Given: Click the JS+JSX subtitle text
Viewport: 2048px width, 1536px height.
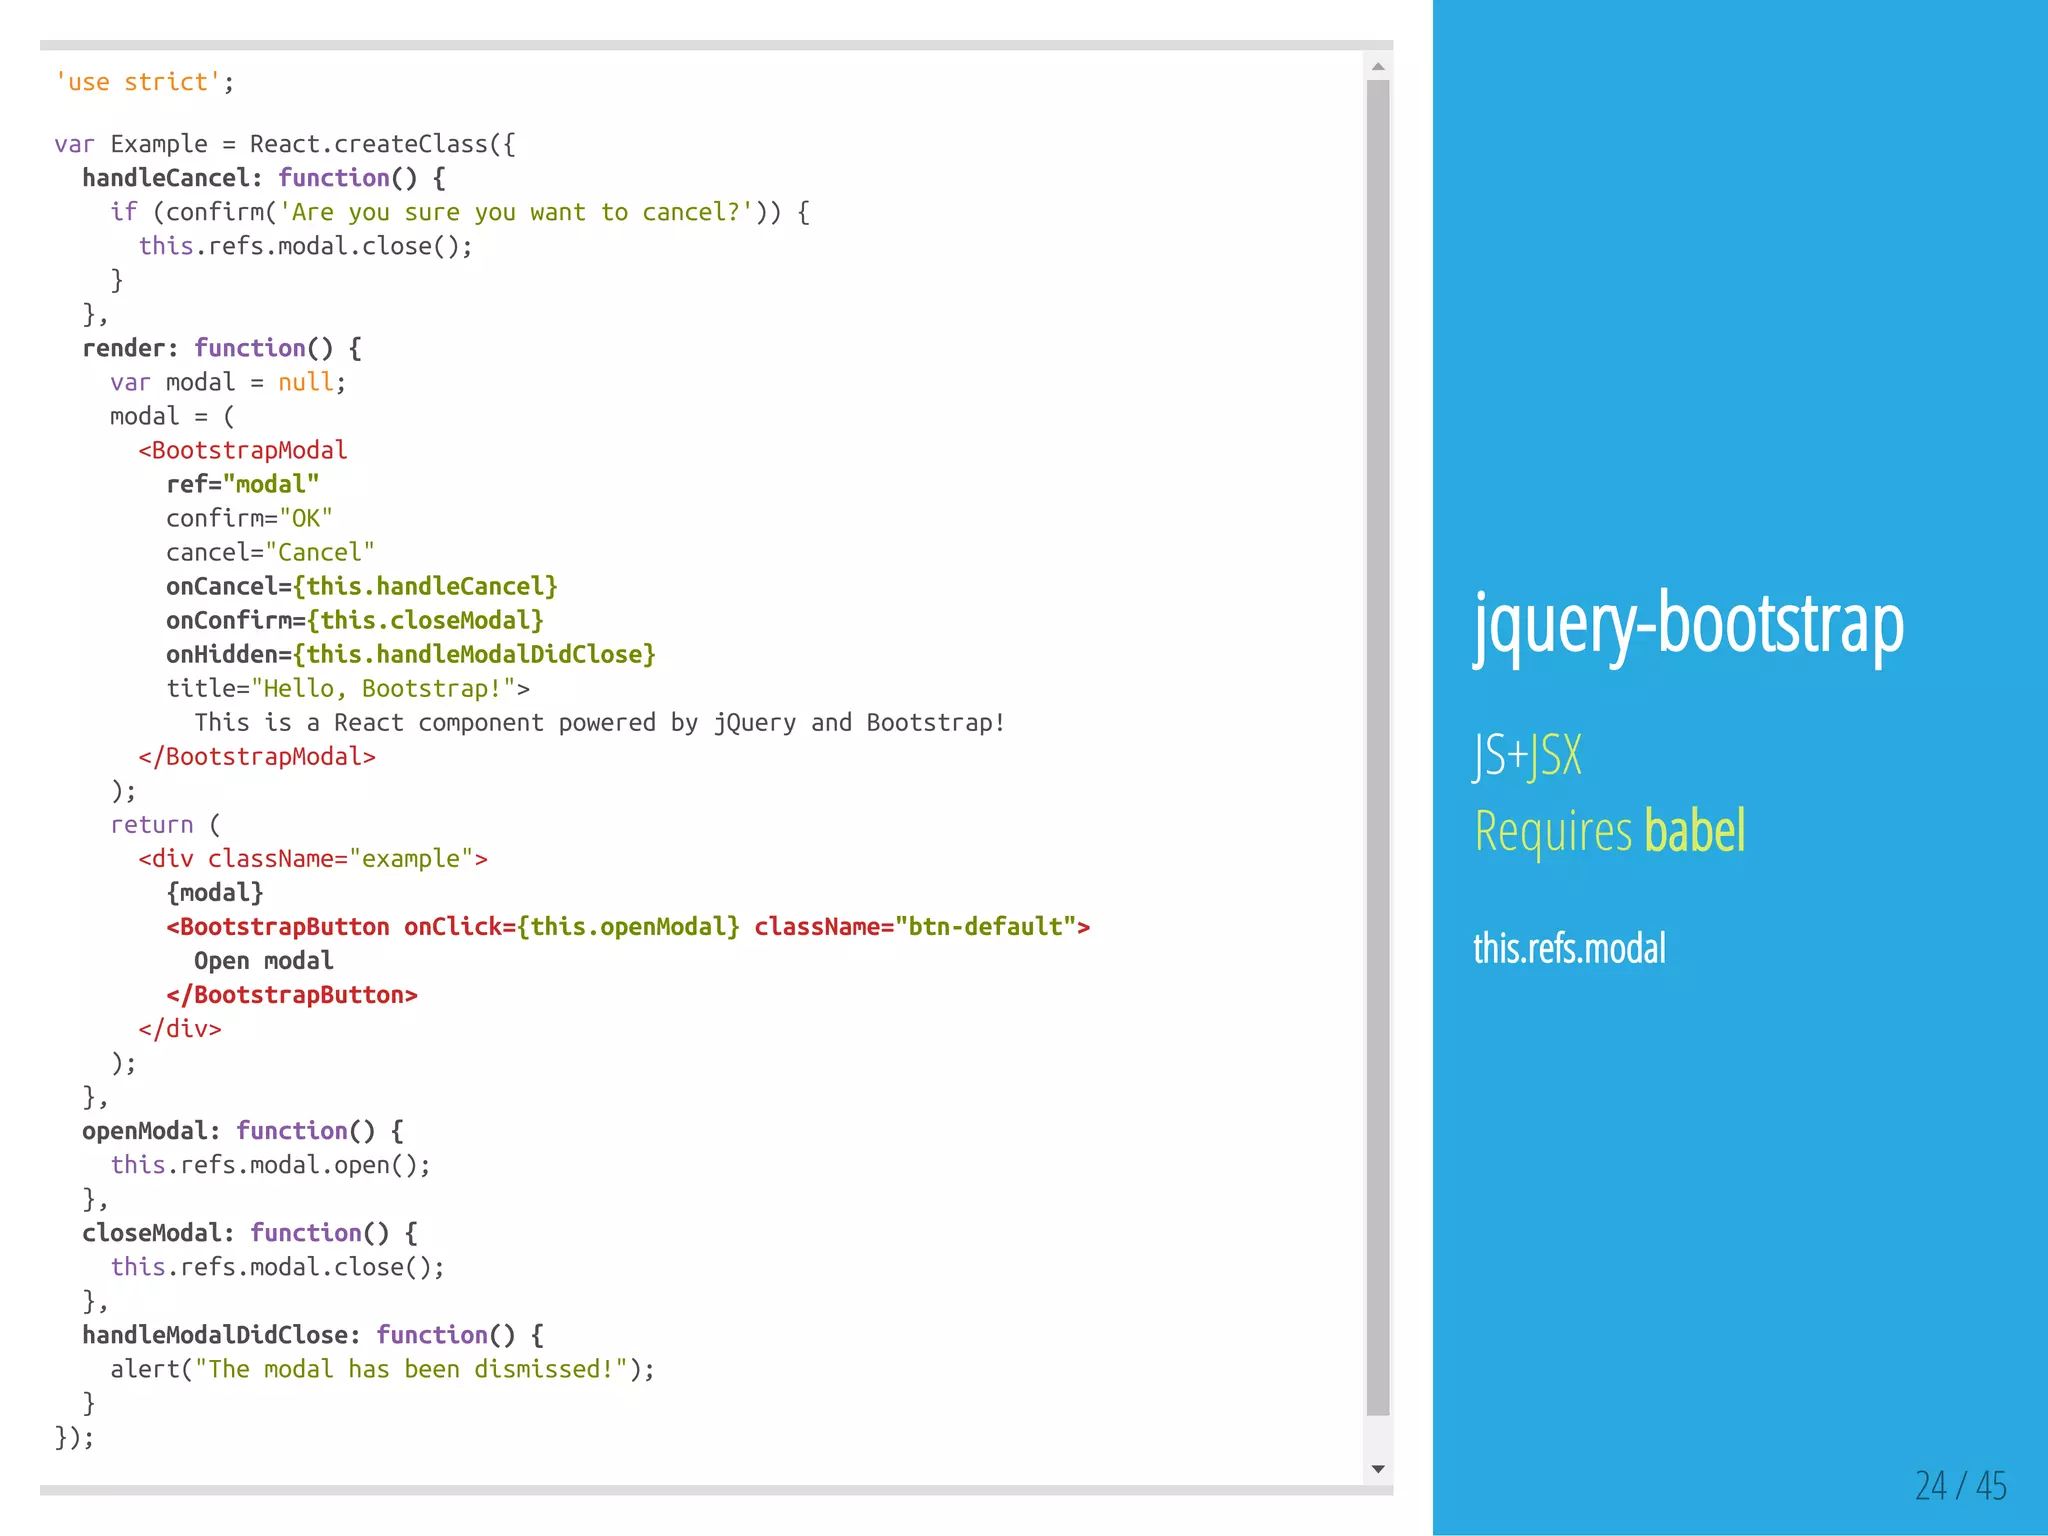Looking at the screenshot, I should click(x=1527, y=755).
